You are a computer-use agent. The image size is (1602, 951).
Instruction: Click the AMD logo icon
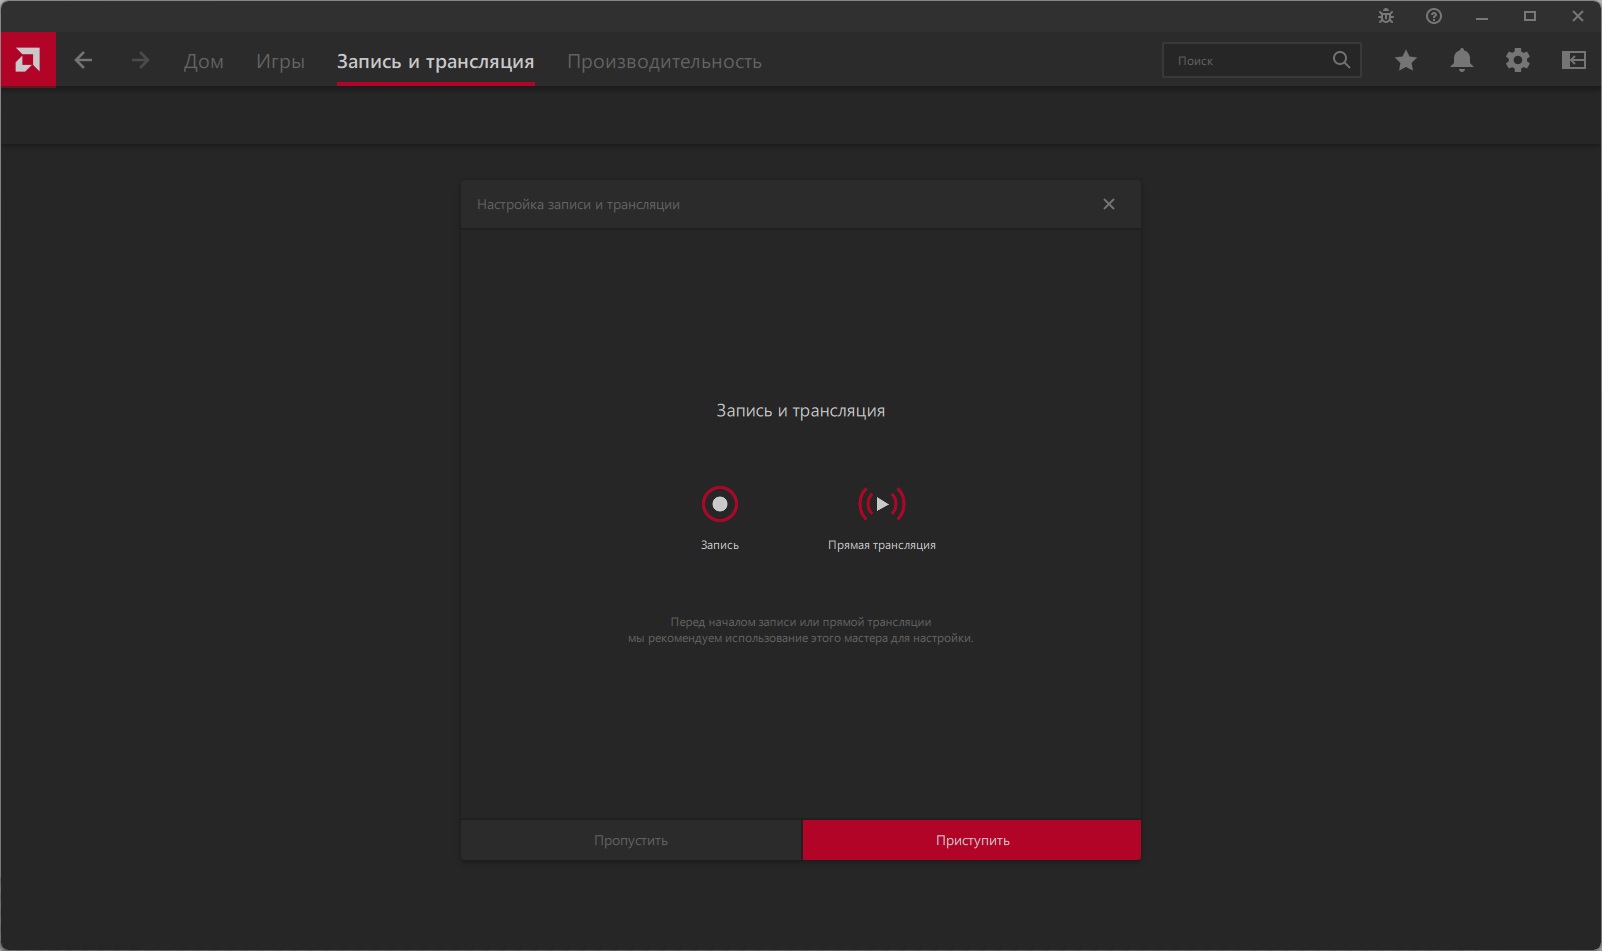(28, 60)
